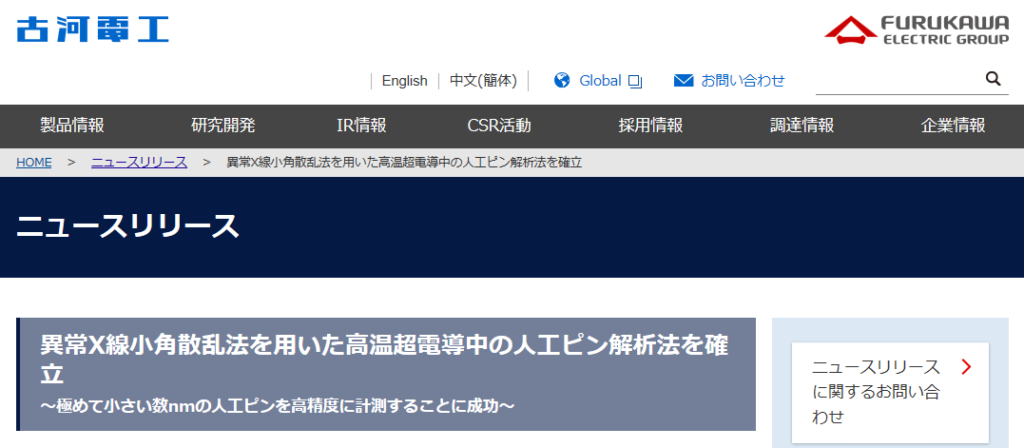Image resolution: width=1024 pixels, height=448 pixels.
Task: Open the 研究開発 menu
Action: pos(223,125)
